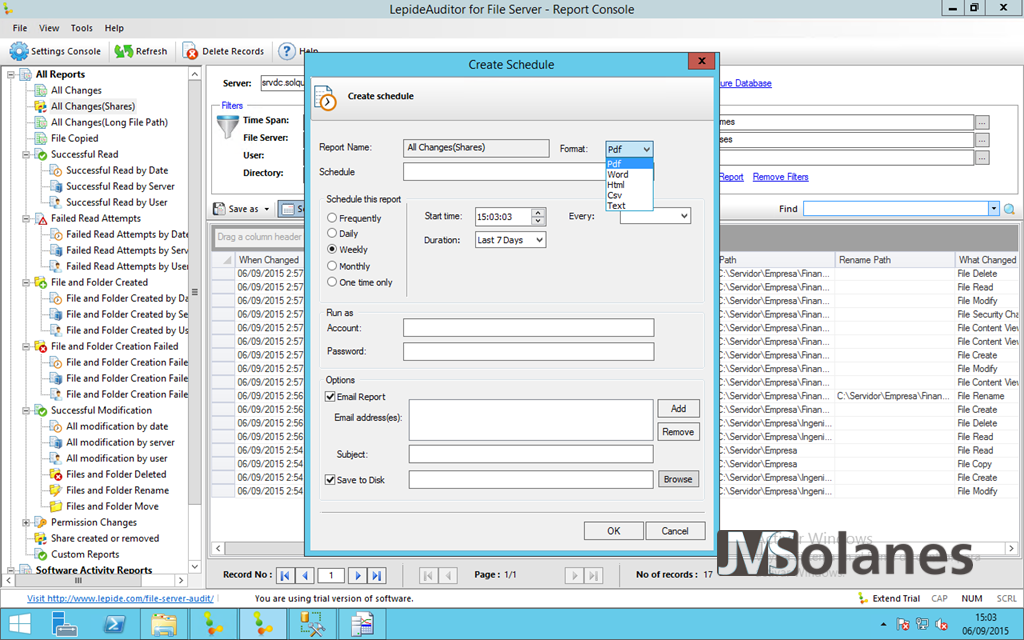Open File Explorer from taskbar
The width and height of the screenshot is (1024, 640).
(164, 624)
